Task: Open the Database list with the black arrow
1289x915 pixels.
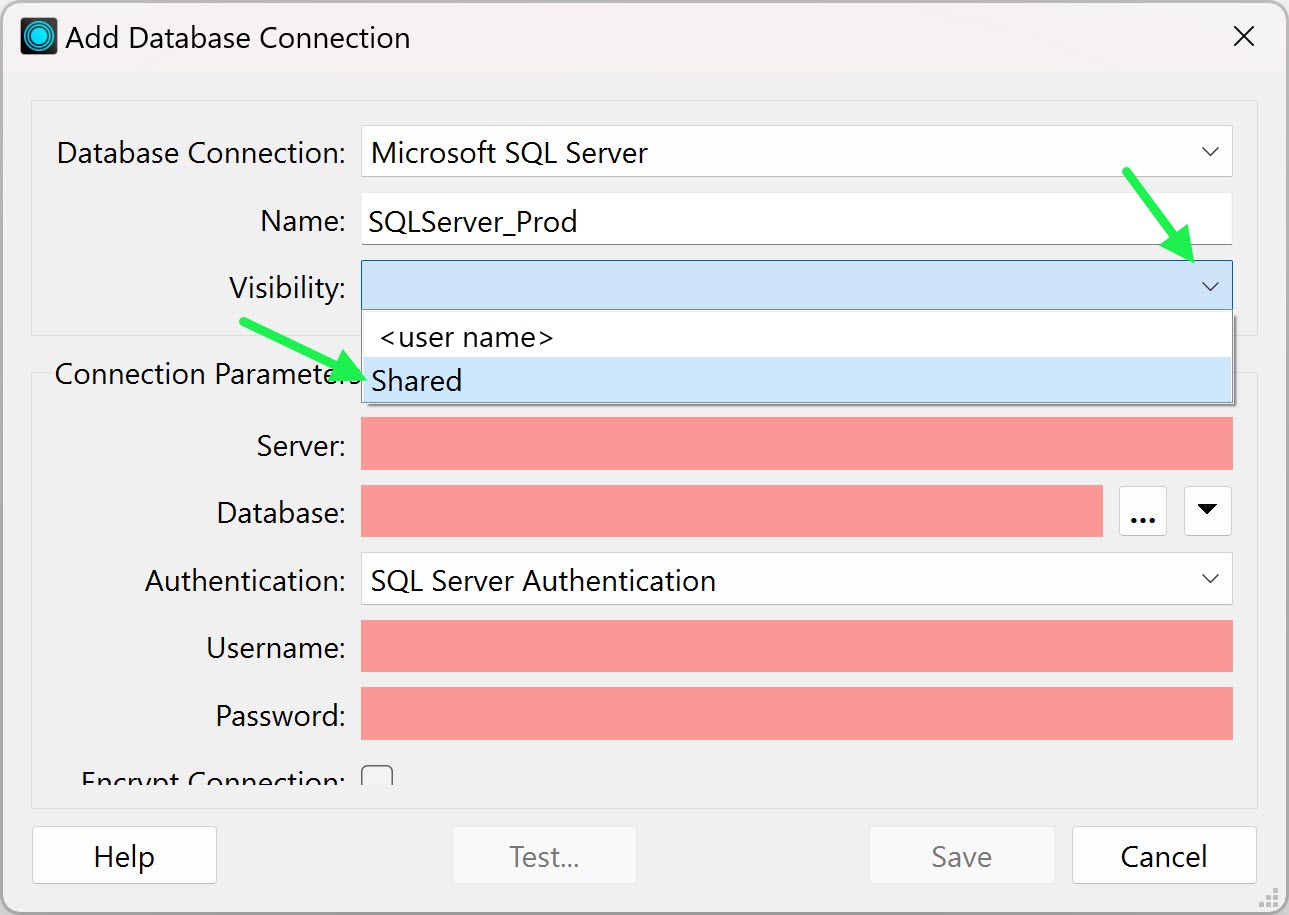Action: click(x=1207, y=511)
